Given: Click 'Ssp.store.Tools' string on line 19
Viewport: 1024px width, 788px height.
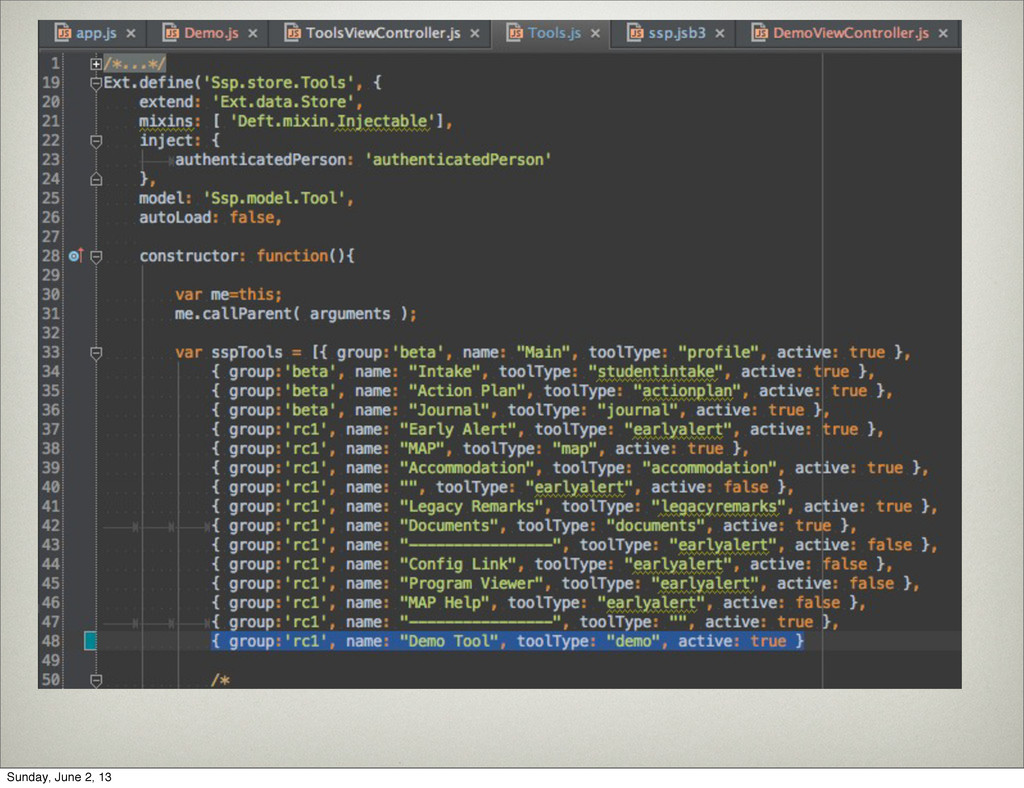Looking at the screenshot, I should (x=278, y=83).
